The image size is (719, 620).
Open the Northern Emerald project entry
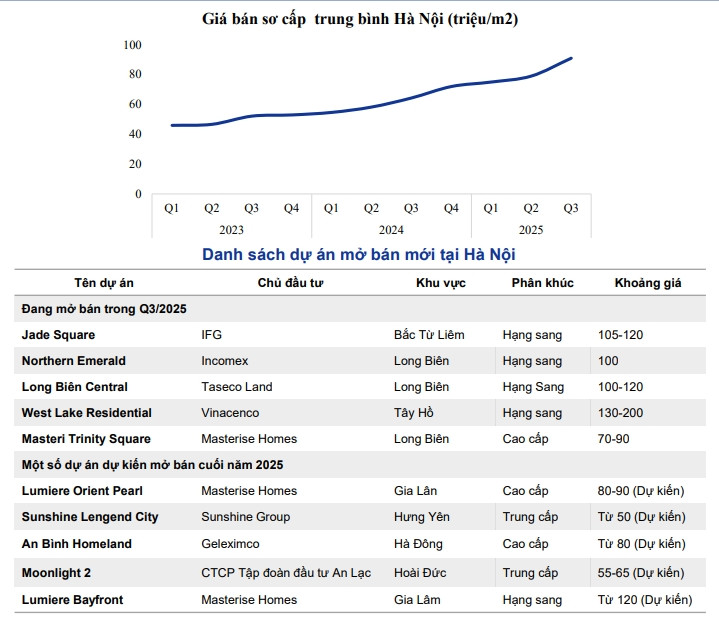click(x=74, y=361)
